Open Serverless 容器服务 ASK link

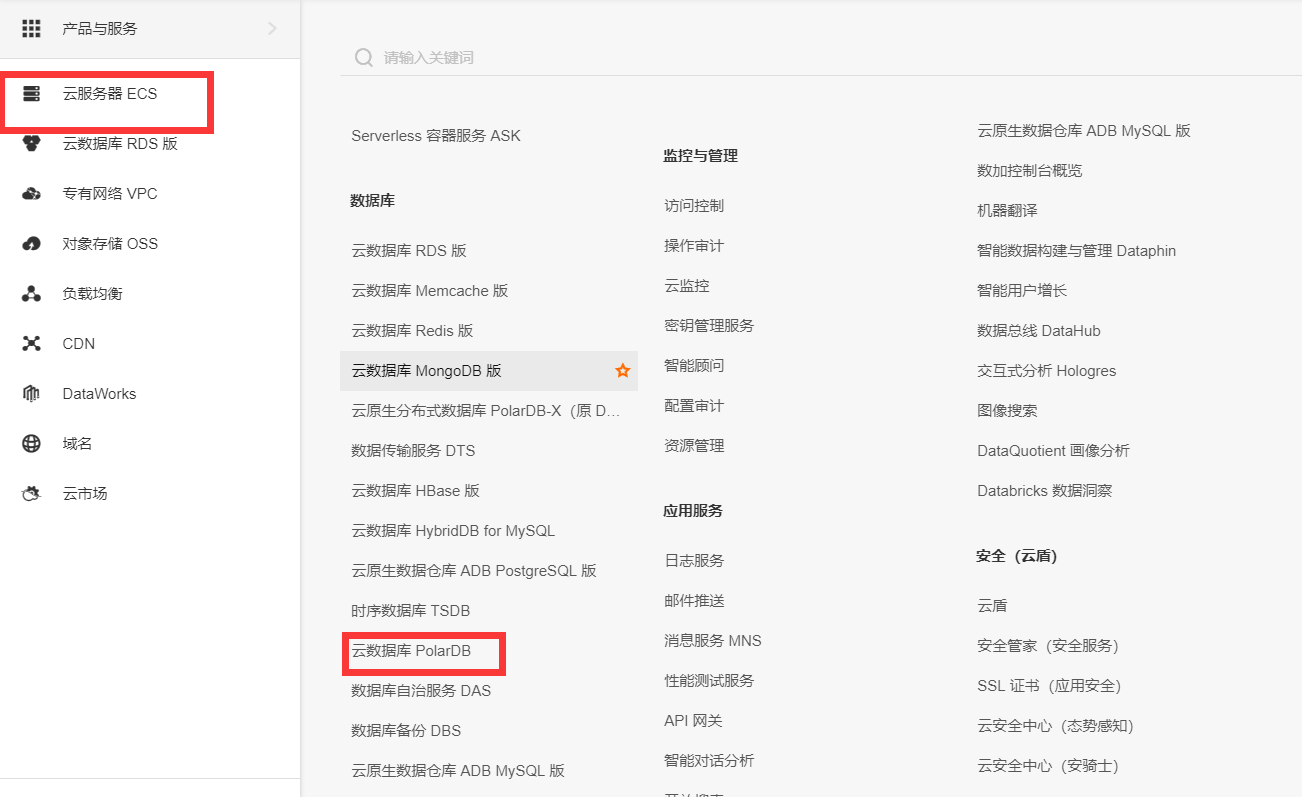tap(436, 136)
